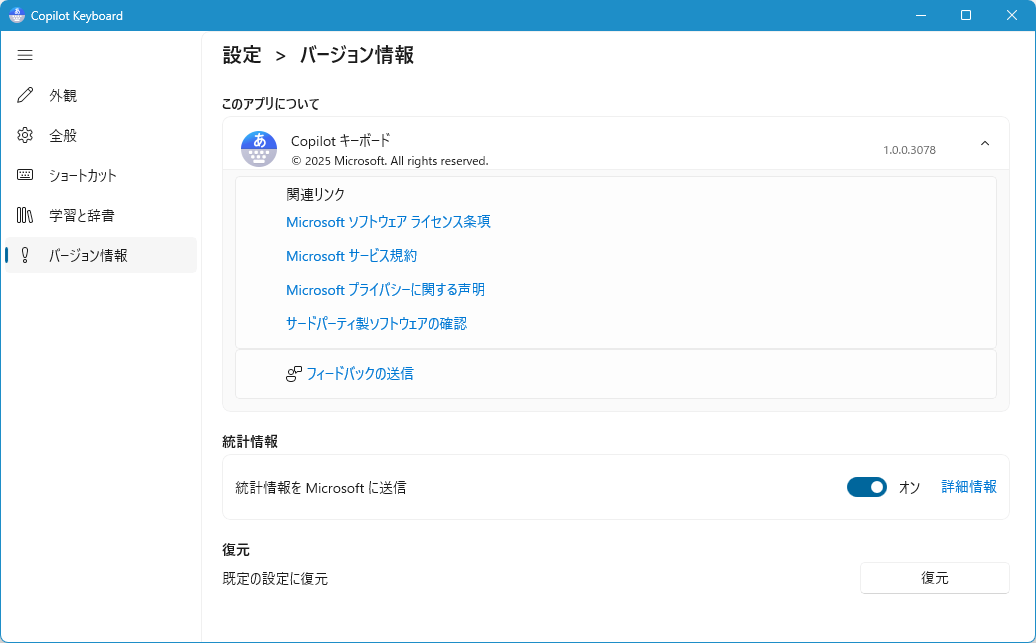1036x643 pixels.
Task: Switch to the ショートカット settings page
Action: [x=83, y=175]
